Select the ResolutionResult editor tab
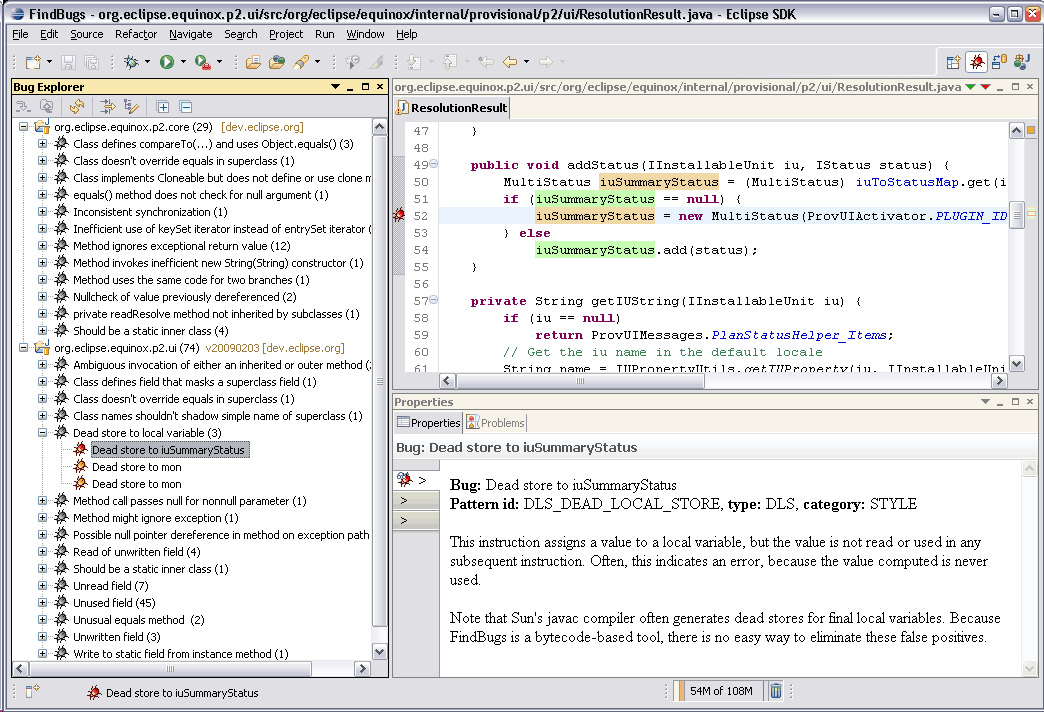1044x712 pixels. tap(452, 108)
